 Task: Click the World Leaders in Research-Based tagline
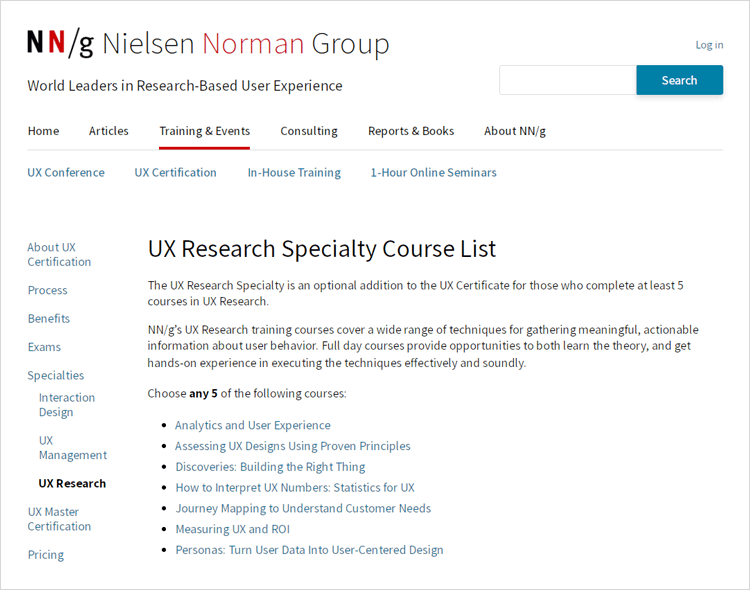point(185,86)
